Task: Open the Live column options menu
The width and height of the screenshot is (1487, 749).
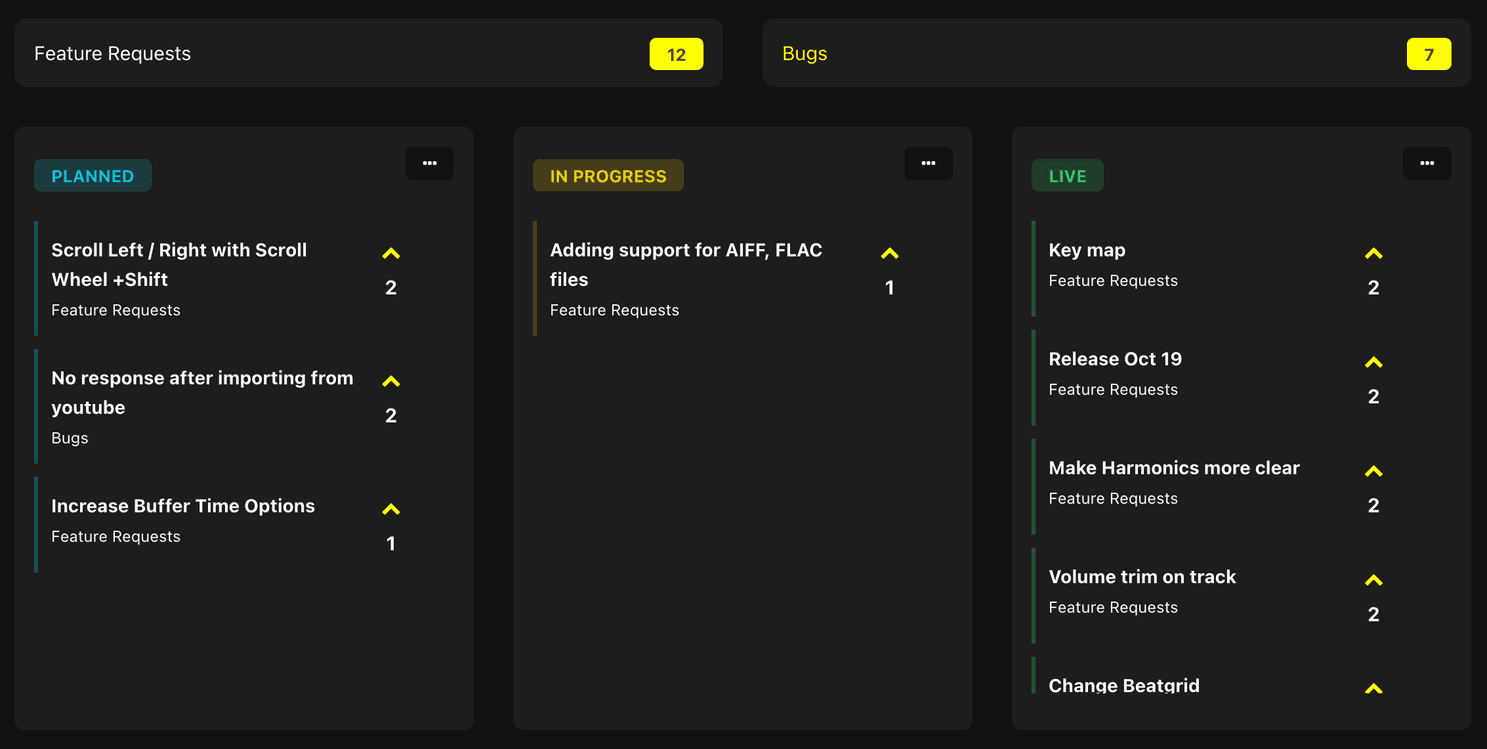Action: (x=1427, y=163)
